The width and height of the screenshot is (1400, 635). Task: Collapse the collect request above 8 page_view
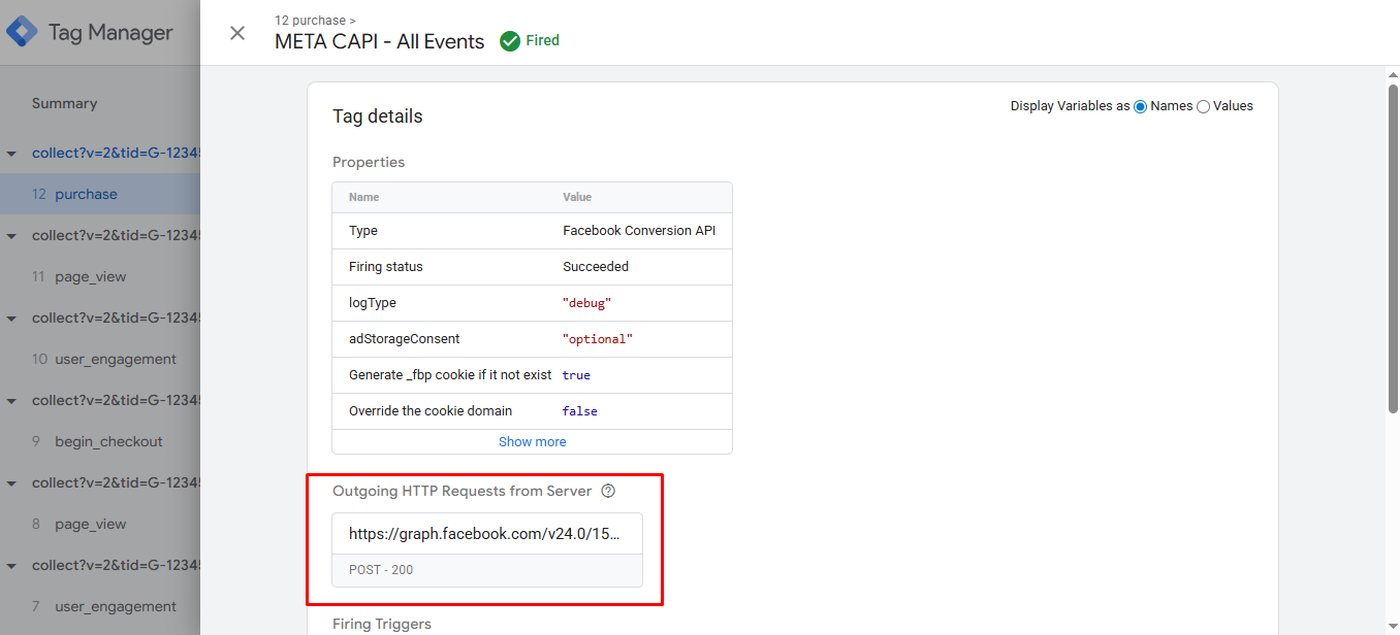(12, 483)
